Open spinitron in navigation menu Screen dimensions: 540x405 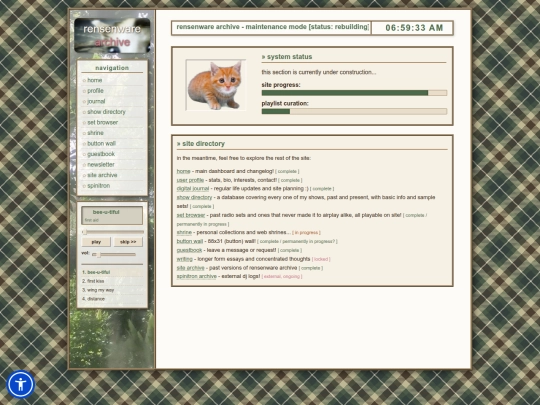(x=98, y=186)
